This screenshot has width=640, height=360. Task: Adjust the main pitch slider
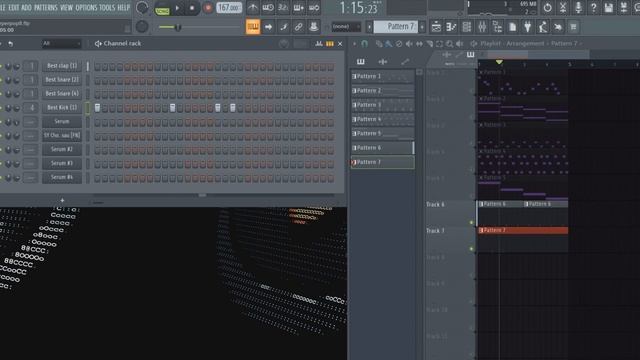199,27
